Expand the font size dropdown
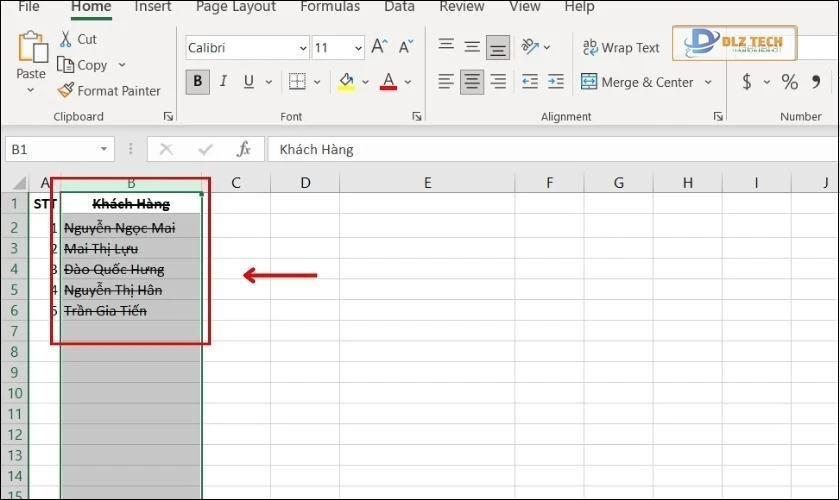Image resolution: width=840 pixels, height=500 pixels. pyautogui.click(x=358, y=48)
